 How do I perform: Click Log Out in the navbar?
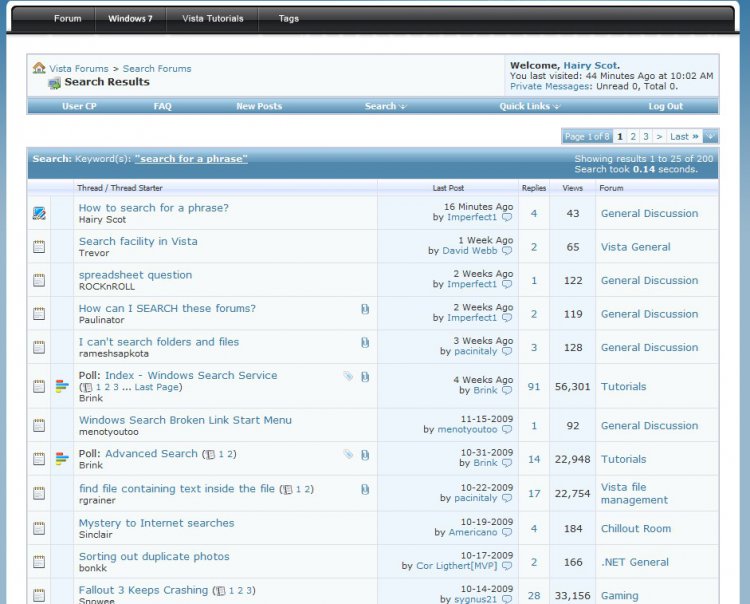665,106
